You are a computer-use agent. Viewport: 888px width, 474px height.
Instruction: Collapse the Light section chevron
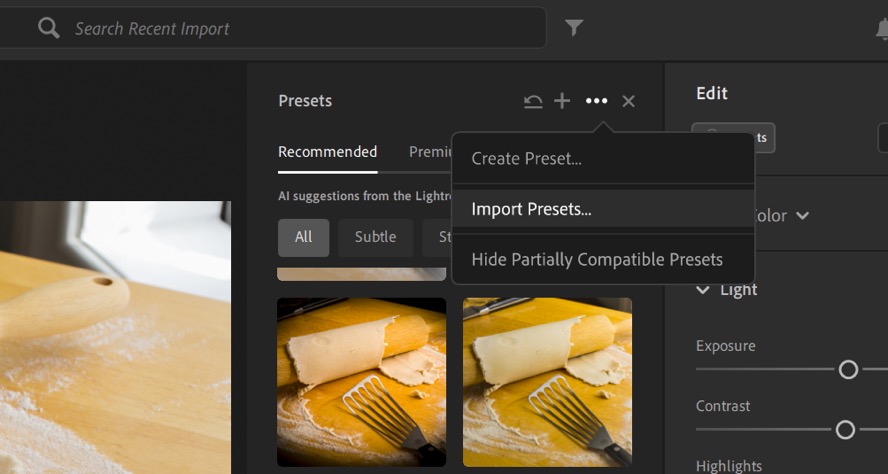pyautogui.click(x=703, y=290)
